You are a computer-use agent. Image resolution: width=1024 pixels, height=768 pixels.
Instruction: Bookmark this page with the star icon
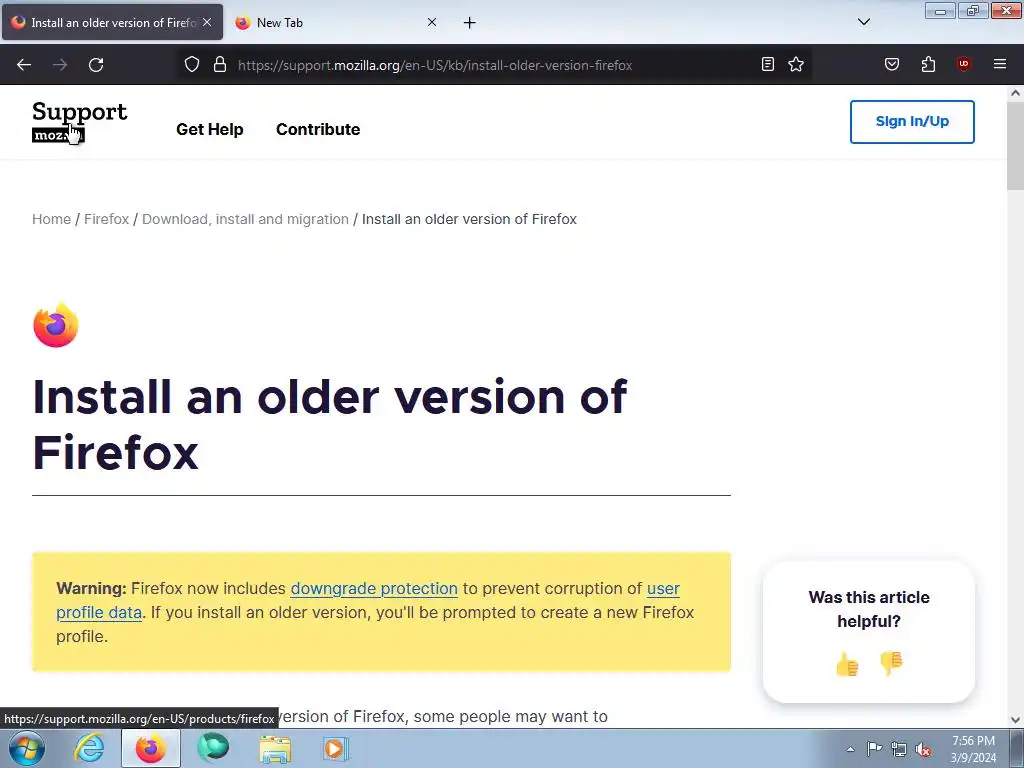point(795,65)
